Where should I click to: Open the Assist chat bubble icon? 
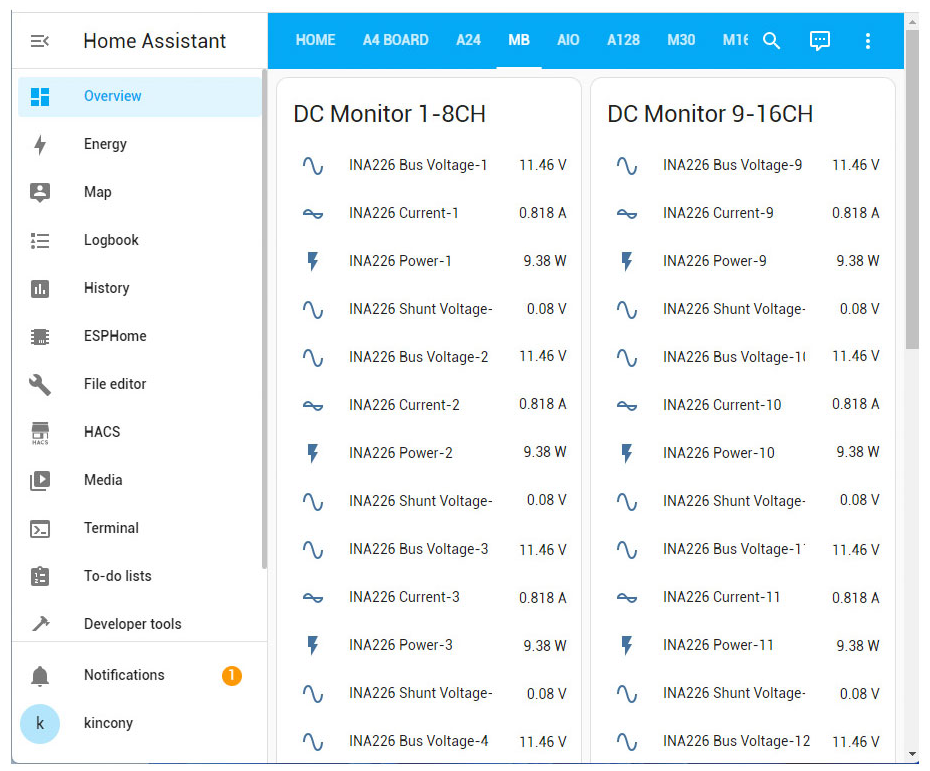(819, 41)
